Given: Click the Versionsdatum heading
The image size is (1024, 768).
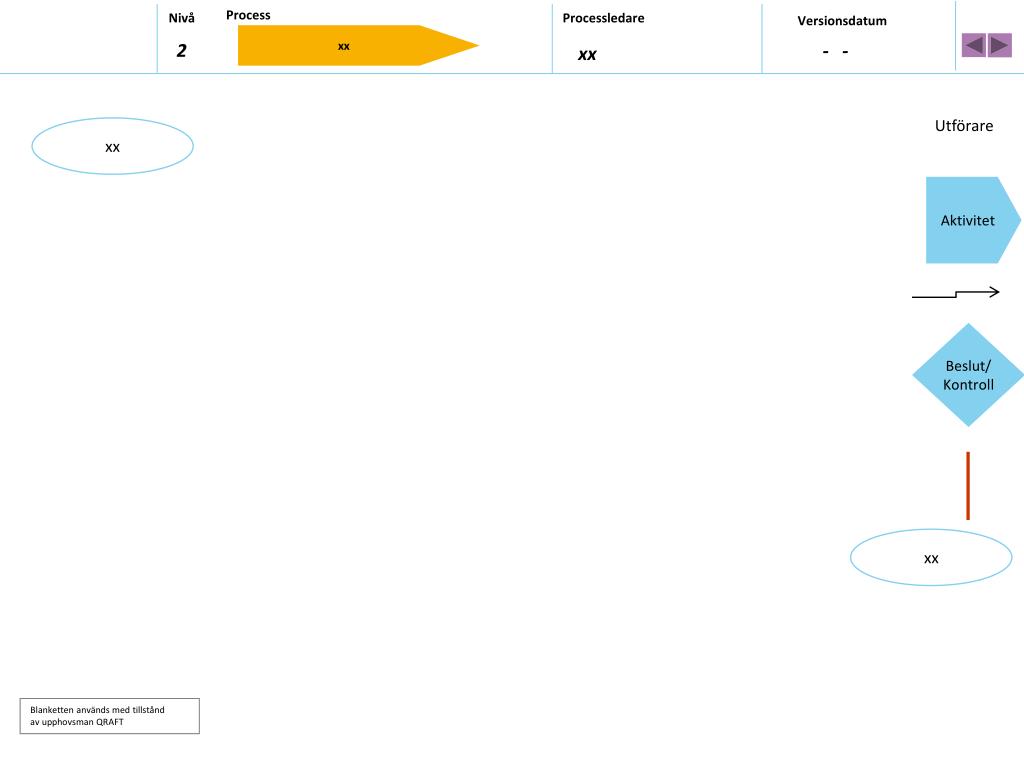Looking at the screenshot, I should (842, 20).
